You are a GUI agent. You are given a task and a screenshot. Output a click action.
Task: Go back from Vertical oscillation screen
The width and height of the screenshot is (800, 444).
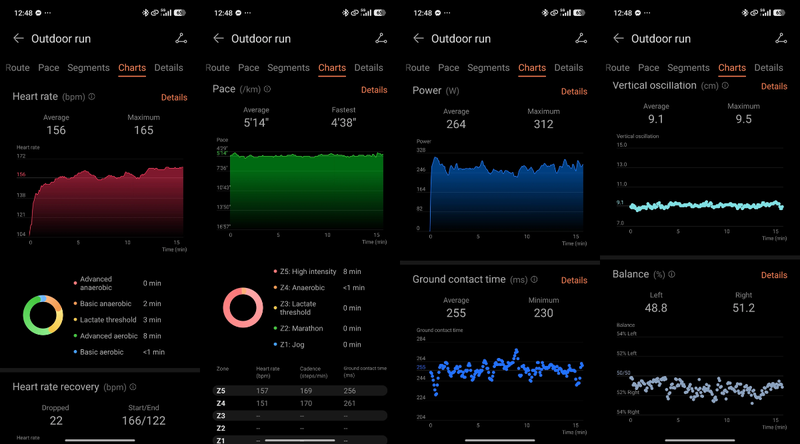(618, 38)
